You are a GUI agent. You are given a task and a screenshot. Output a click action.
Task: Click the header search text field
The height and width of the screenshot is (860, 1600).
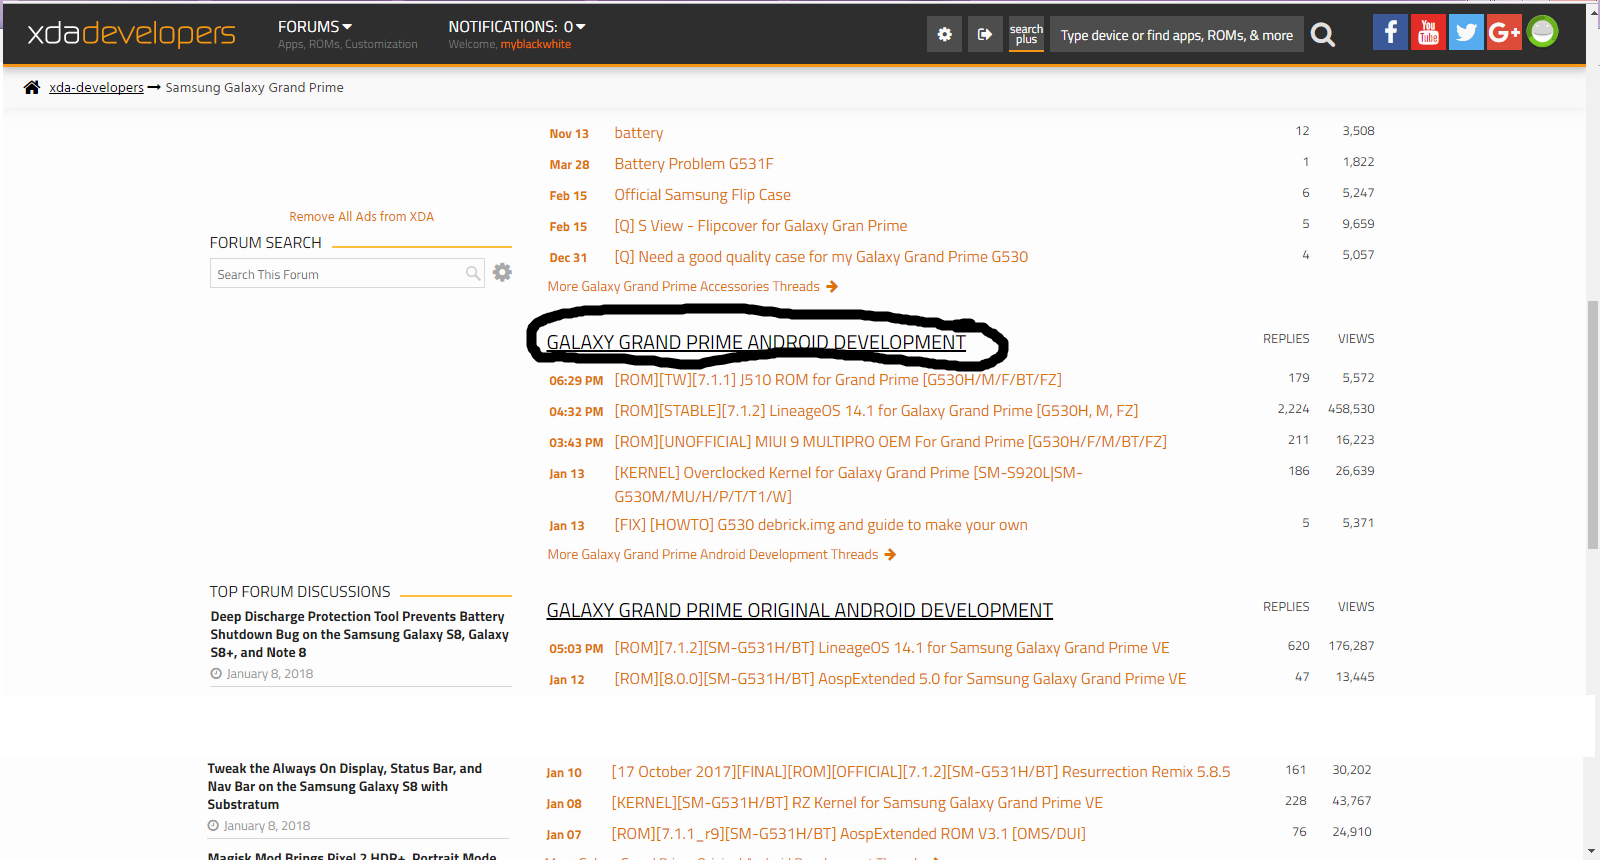pos(1177,35)
